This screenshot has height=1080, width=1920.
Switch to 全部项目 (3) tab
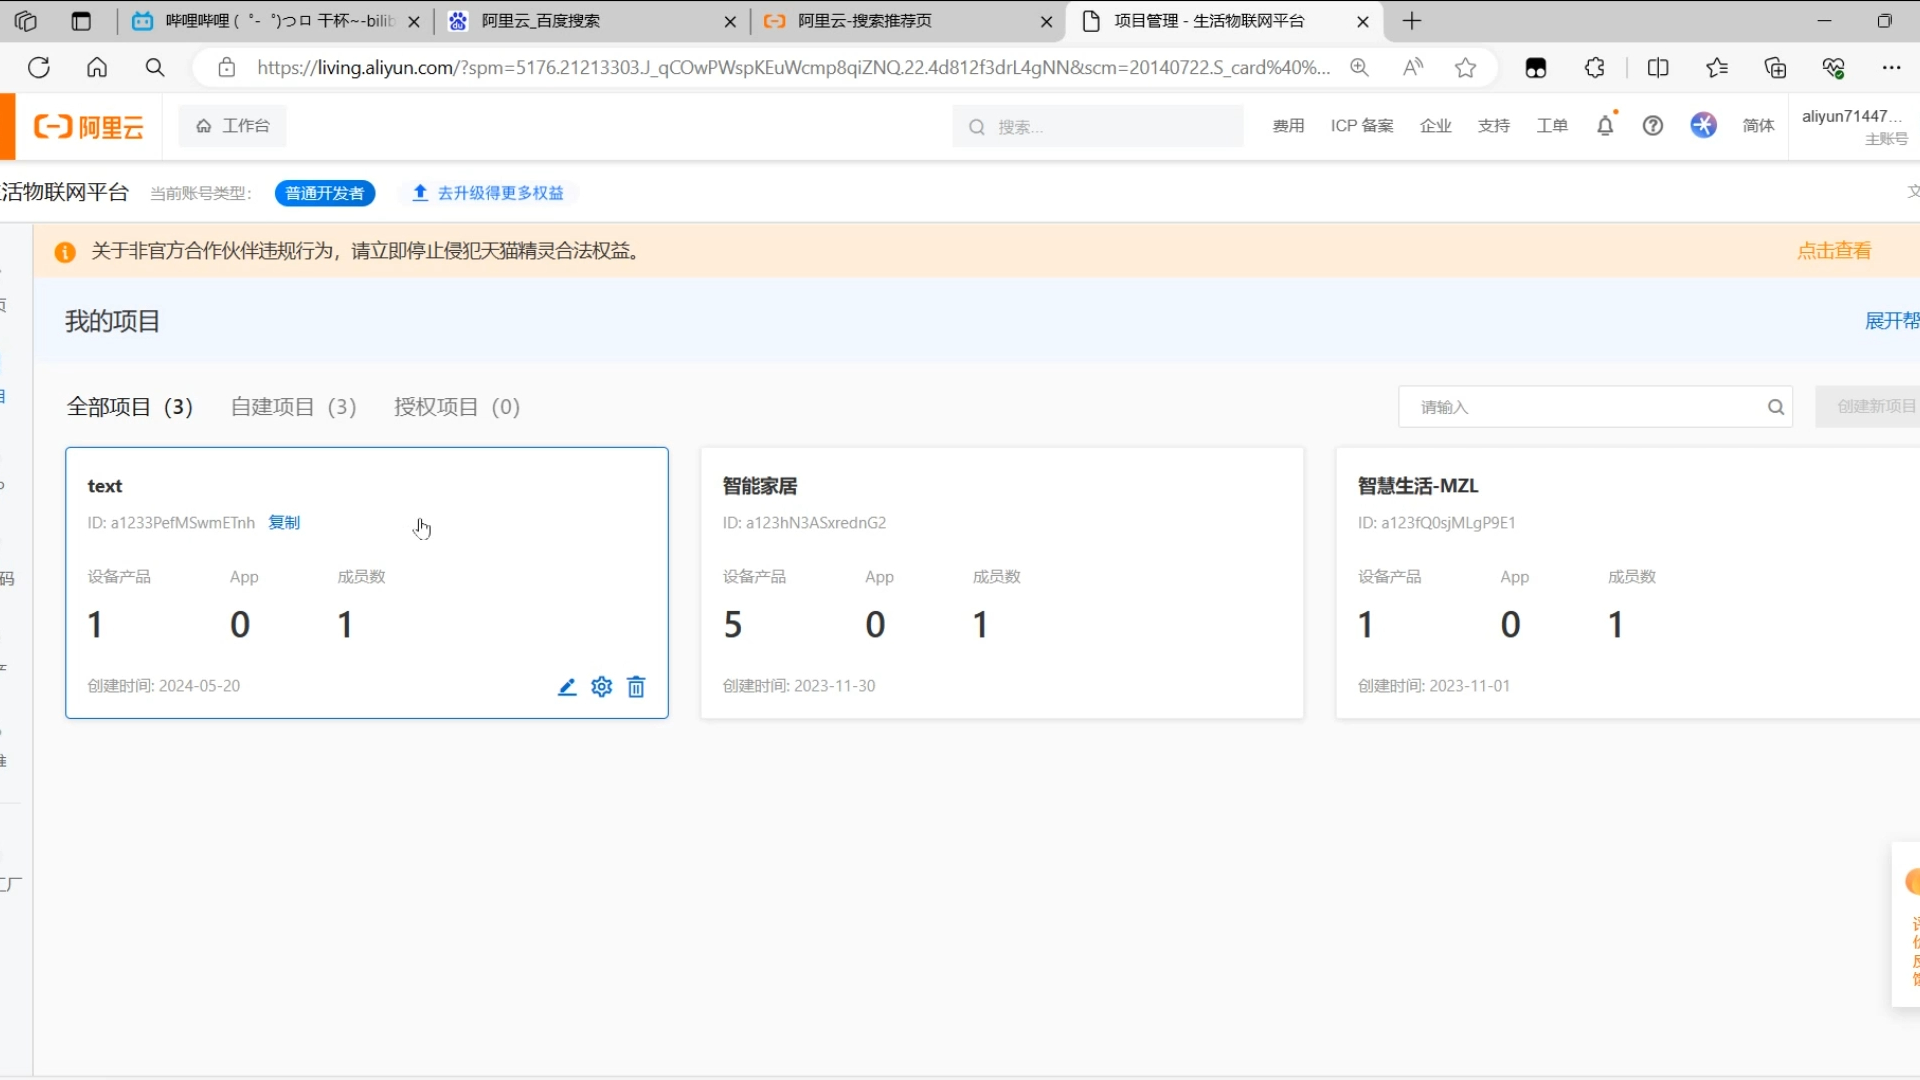point(130,407)
